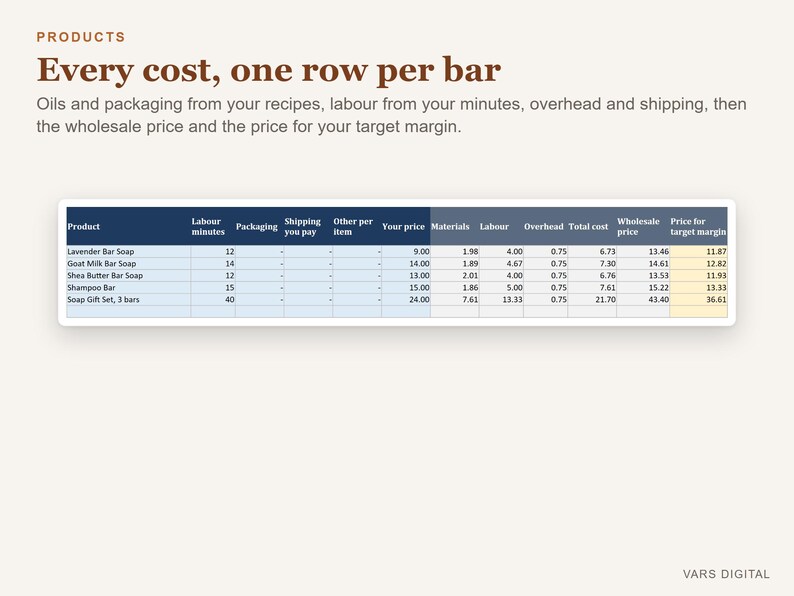Click Lavender total cost 6.73
Screen dimensions: 794x596
point(592,252)
